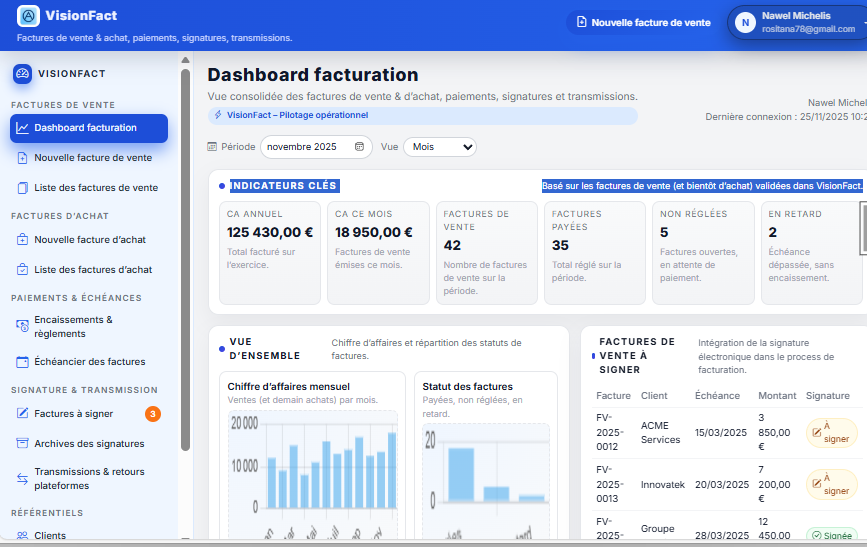
Task: Click the sidebar vertical scrollbar
Action: pos(184,250)
